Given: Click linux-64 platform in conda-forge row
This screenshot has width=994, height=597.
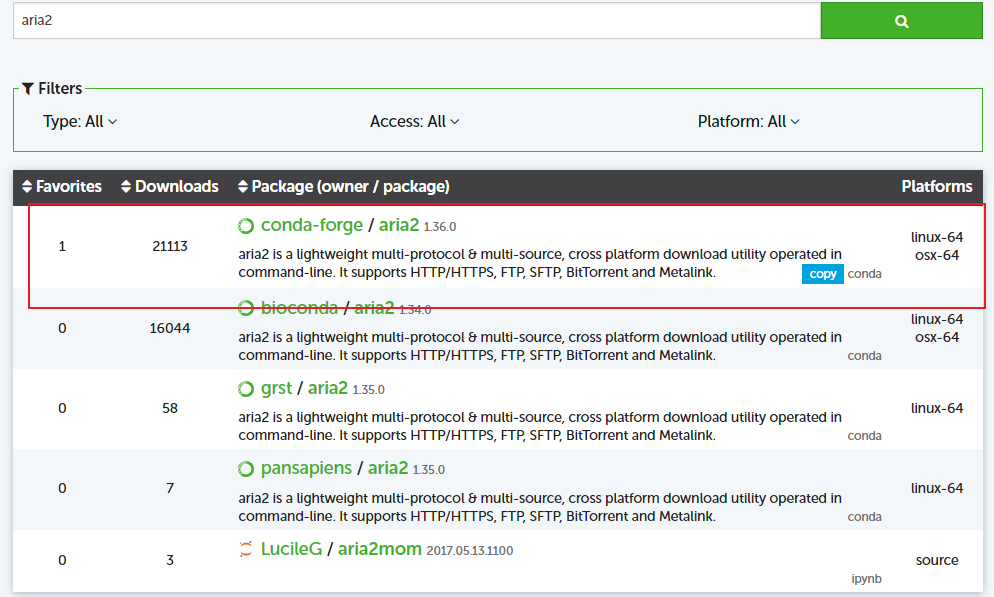Looking at the screenshot, I should (x=937, y=237).
